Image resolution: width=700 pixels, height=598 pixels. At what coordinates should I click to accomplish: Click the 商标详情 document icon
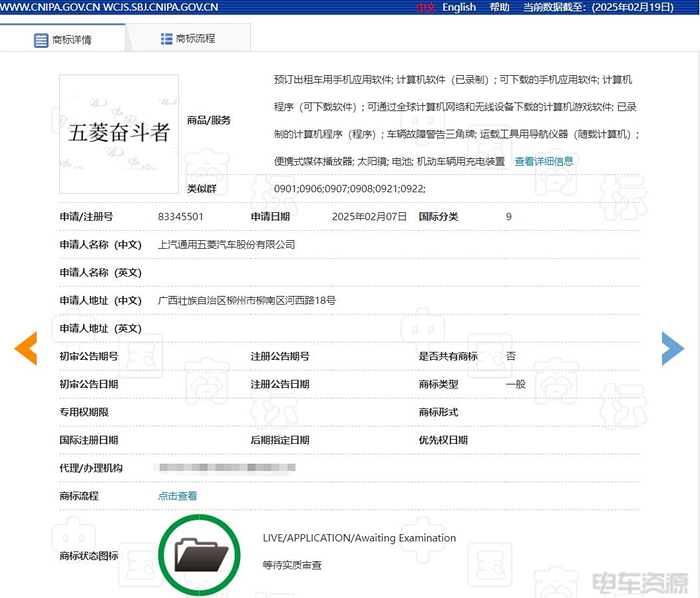click(x=41, y=40)
